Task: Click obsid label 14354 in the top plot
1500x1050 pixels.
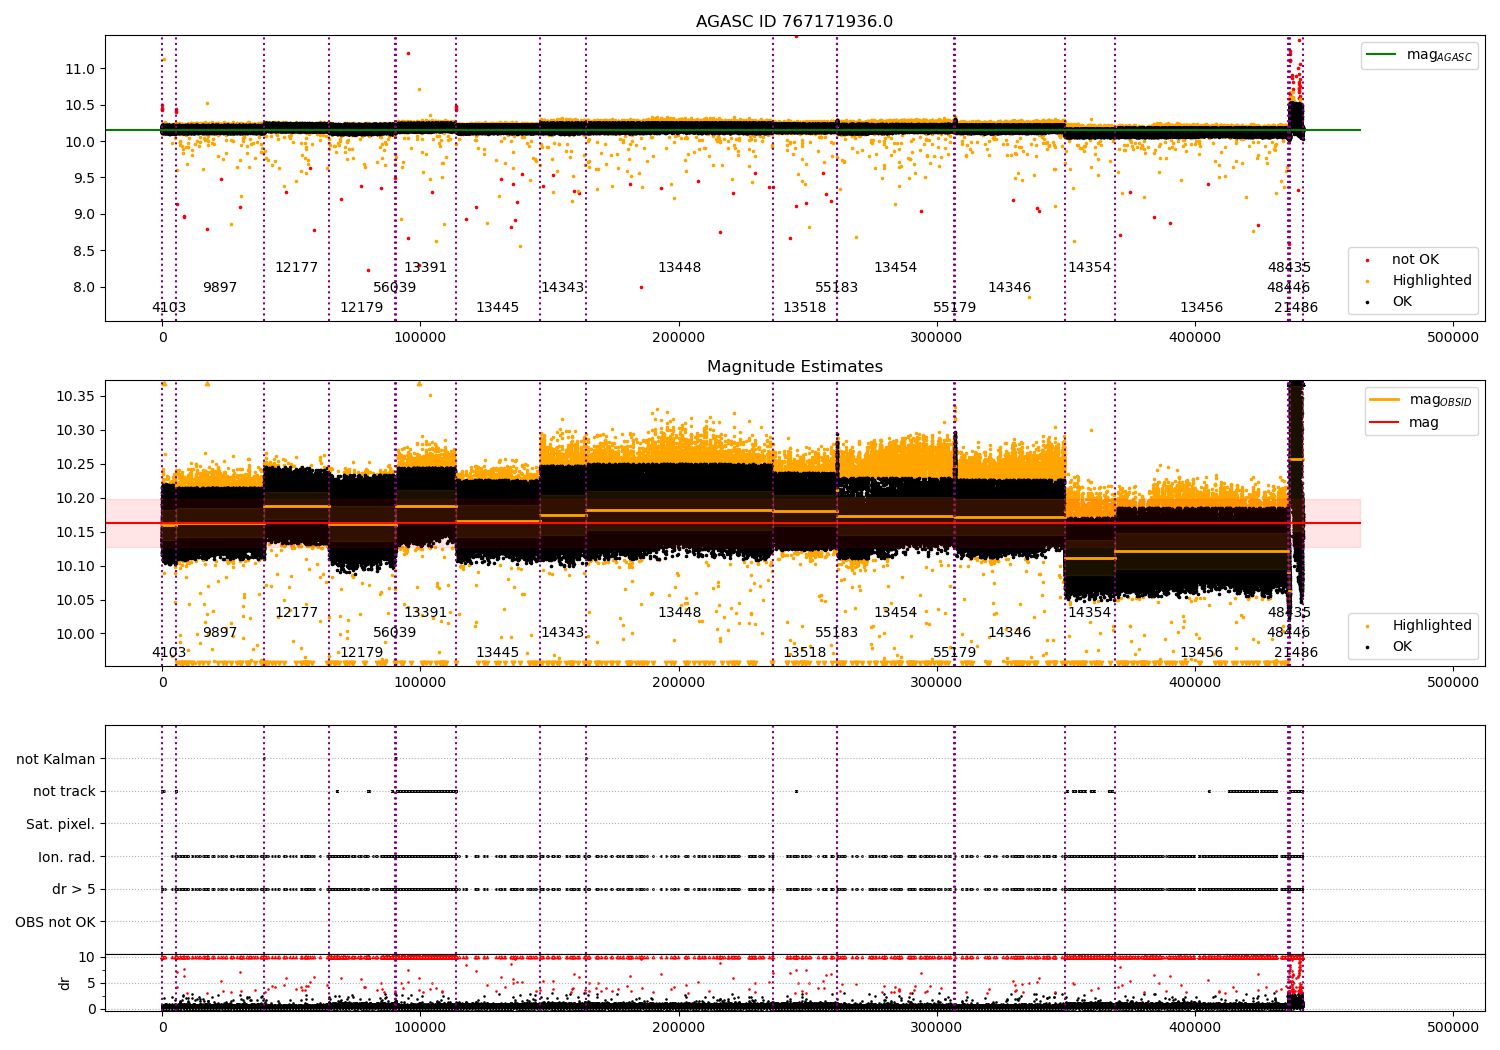Action: (x=1090, y=268)
